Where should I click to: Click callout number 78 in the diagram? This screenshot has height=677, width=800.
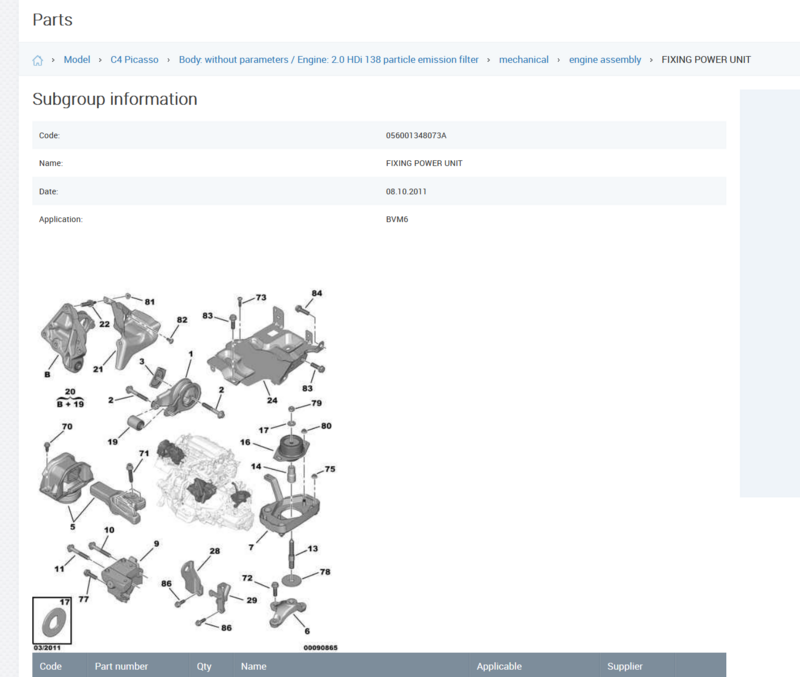coord(325,572)
